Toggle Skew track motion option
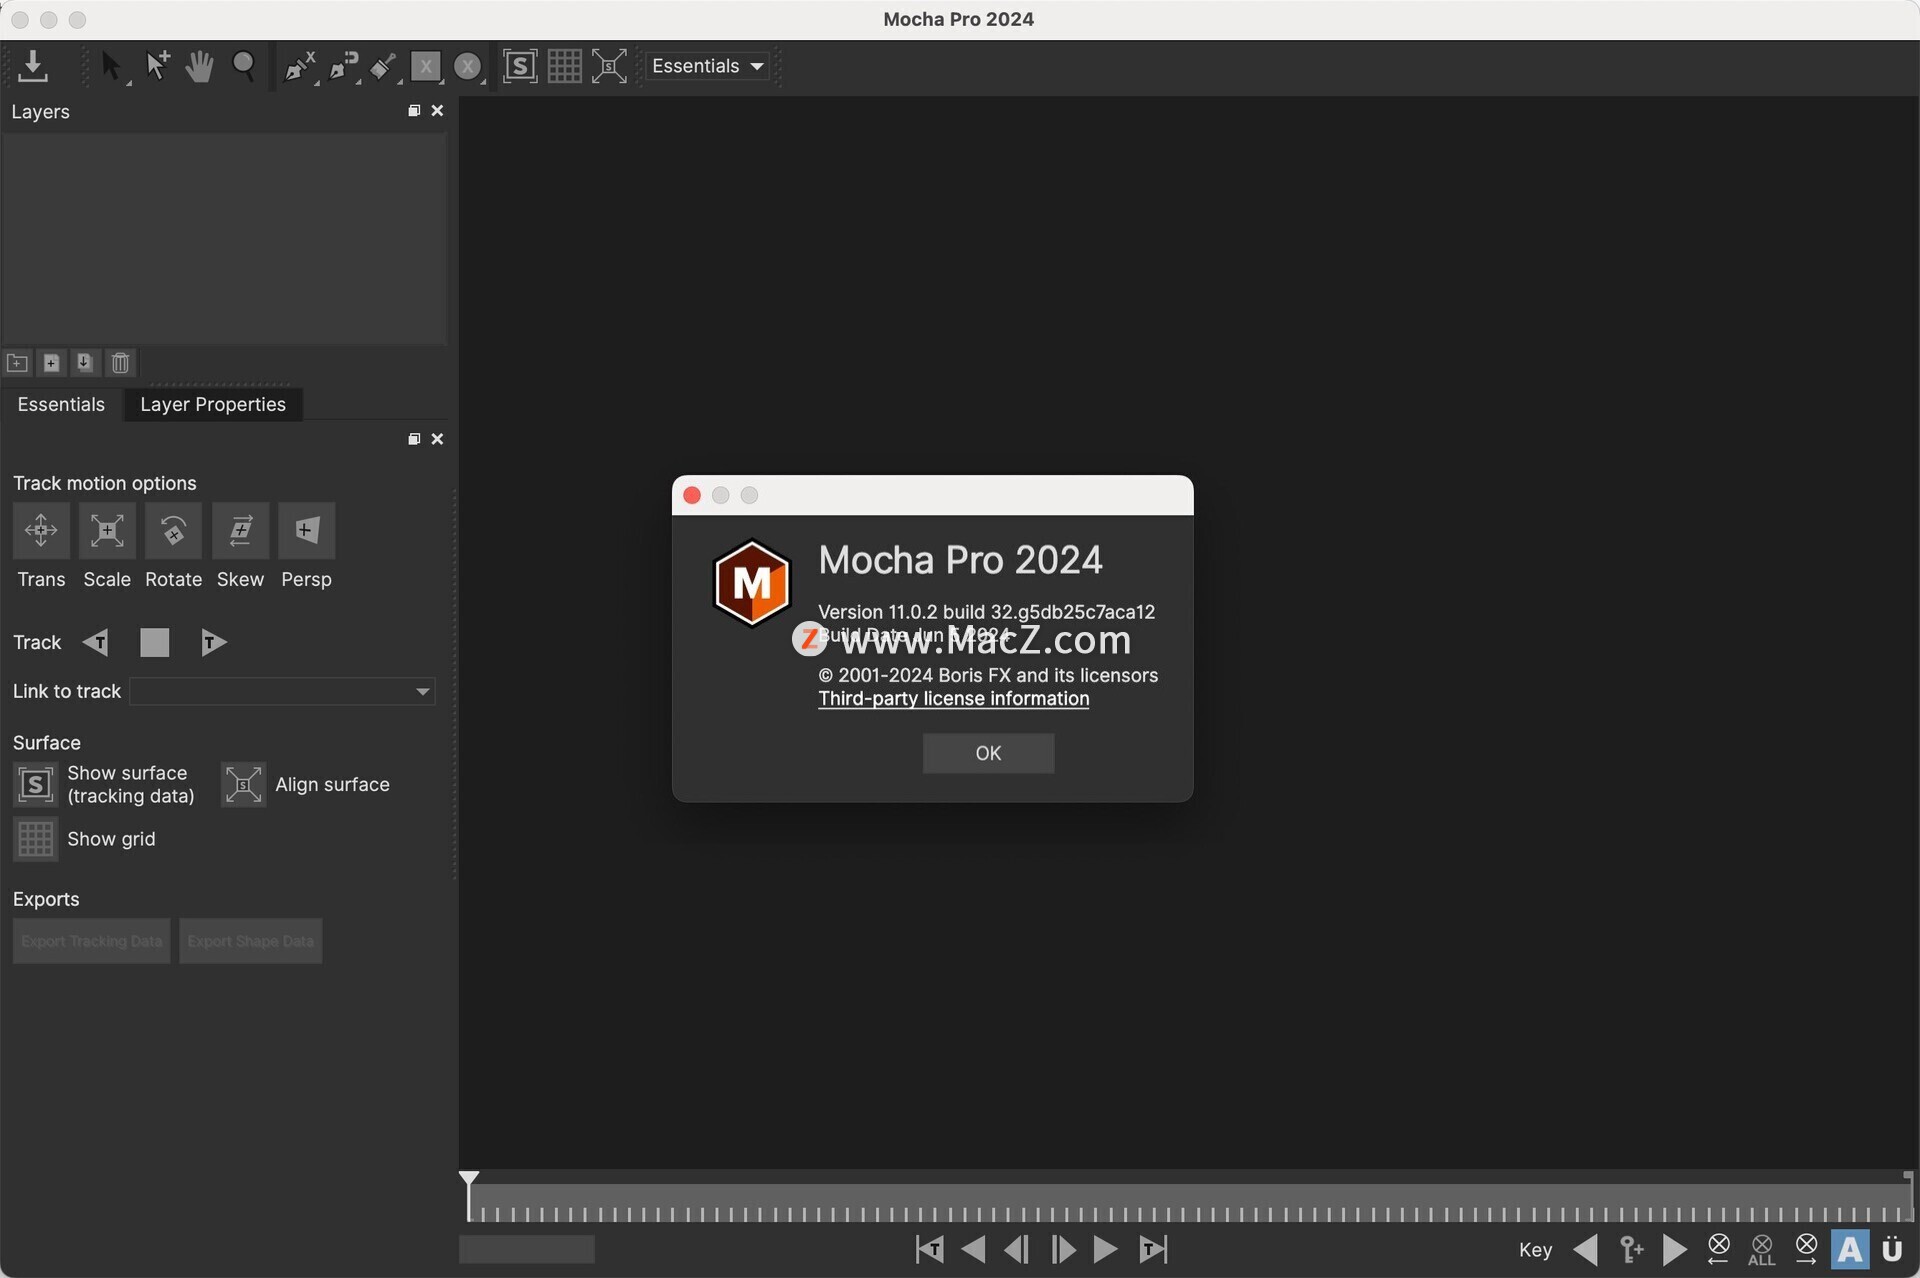1920x1278 pixels. coord(240,531)
